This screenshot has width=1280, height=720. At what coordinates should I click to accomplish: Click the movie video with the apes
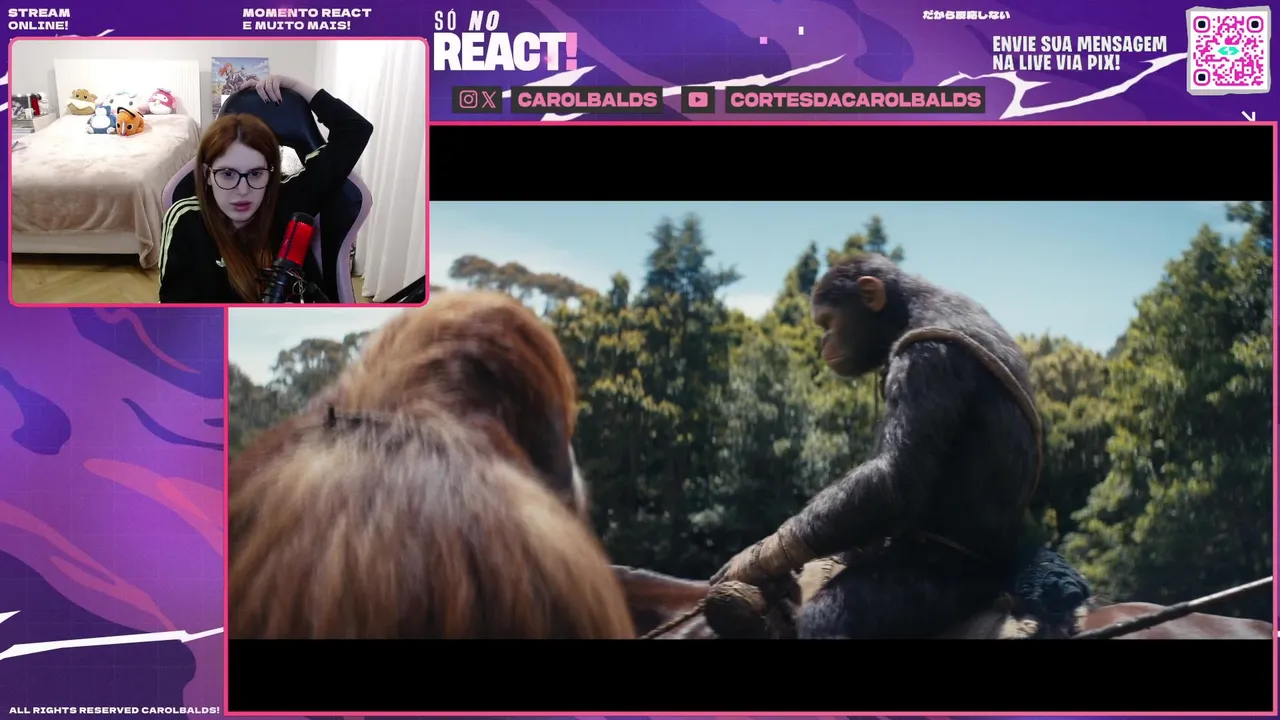pos(750,420)
